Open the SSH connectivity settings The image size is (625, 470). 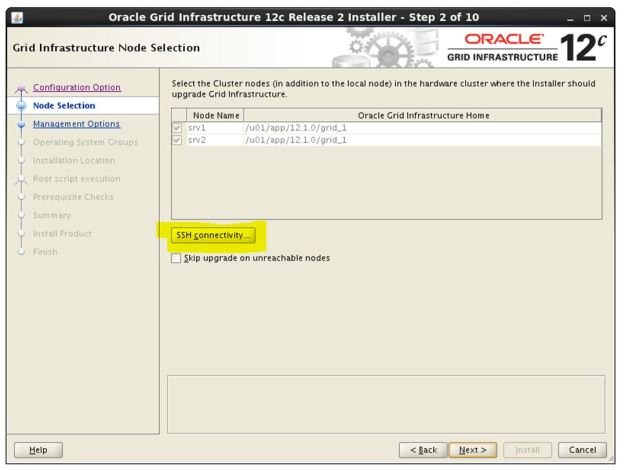coord(213,234)
